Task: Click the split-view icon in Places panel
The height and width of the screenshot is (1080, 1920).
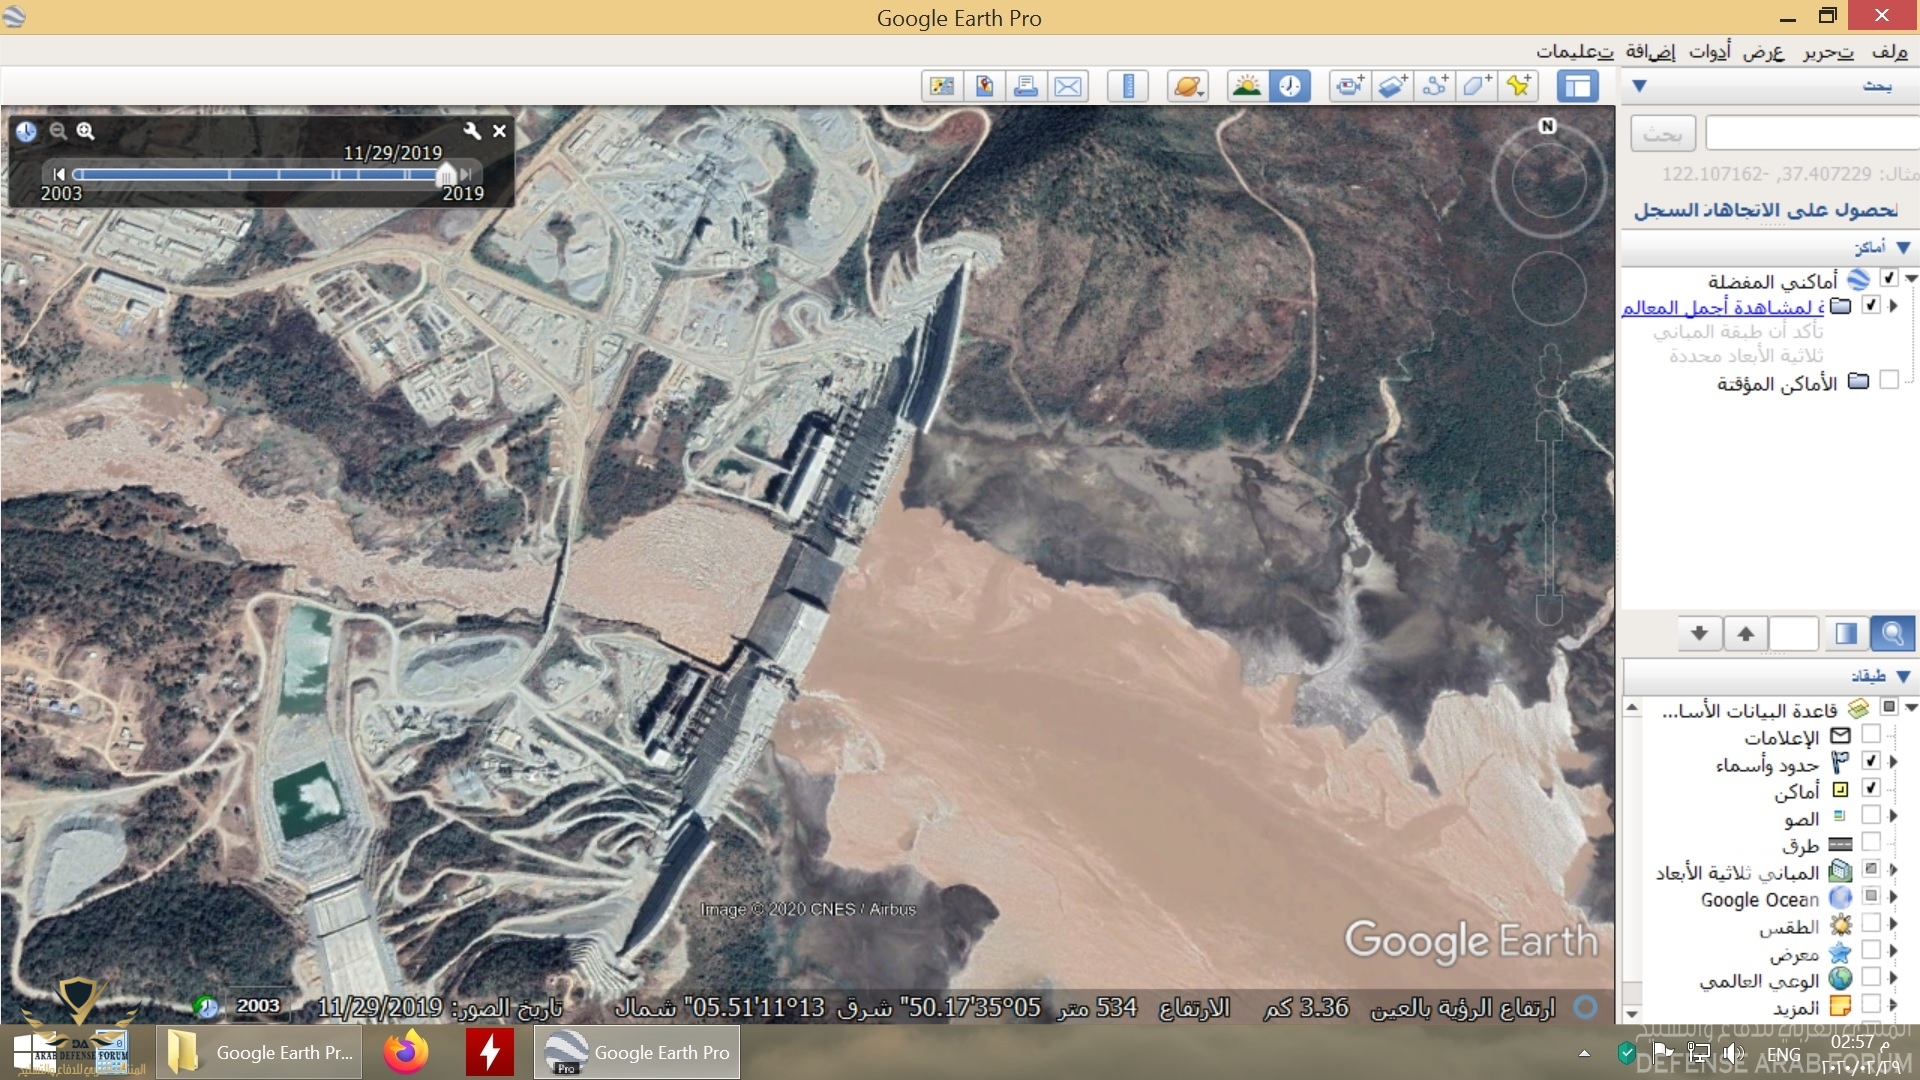Action: coord(1846,634)
